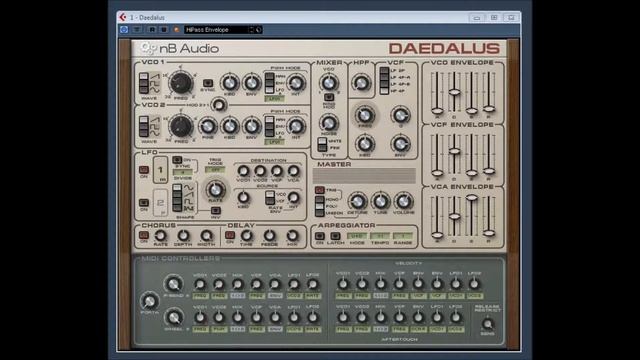The height and width of the screenshot is (360, 640).
Task: Toggle the VCO 1 SYNC button
Action: tap(208, 83)
